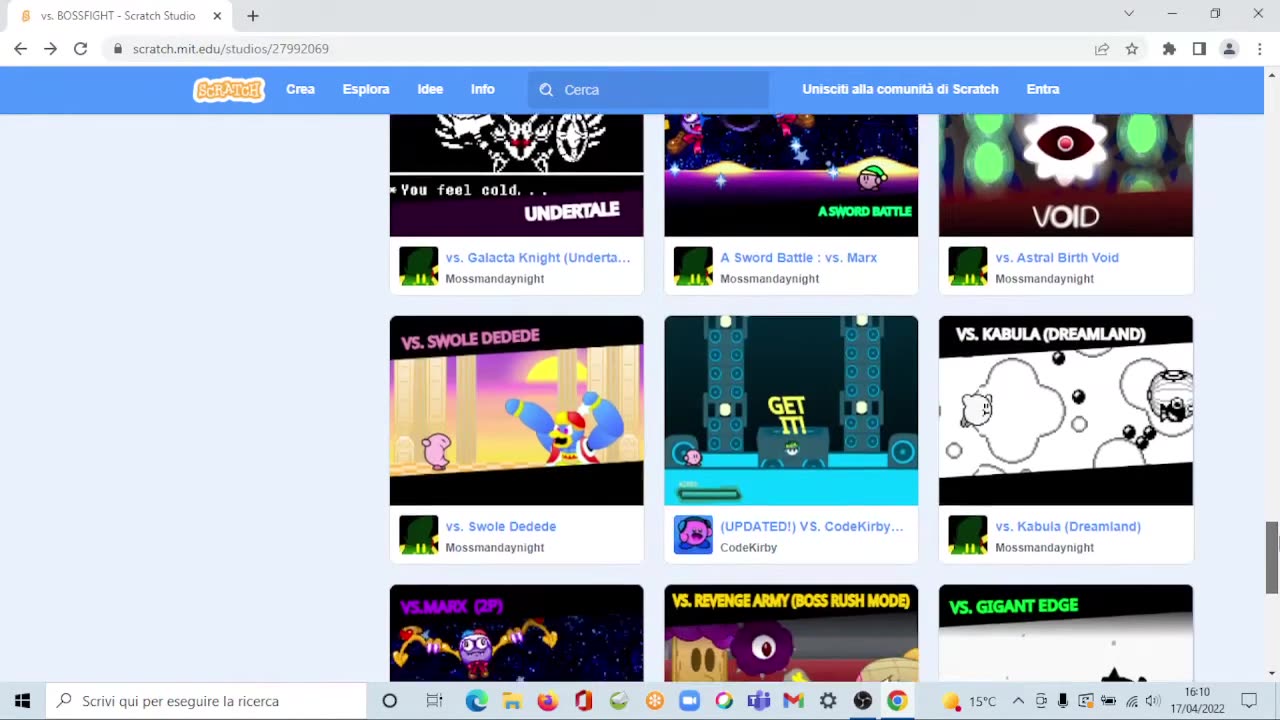Open a new tab with the plus button
The image size is (1280, 720).
[253, 16]
